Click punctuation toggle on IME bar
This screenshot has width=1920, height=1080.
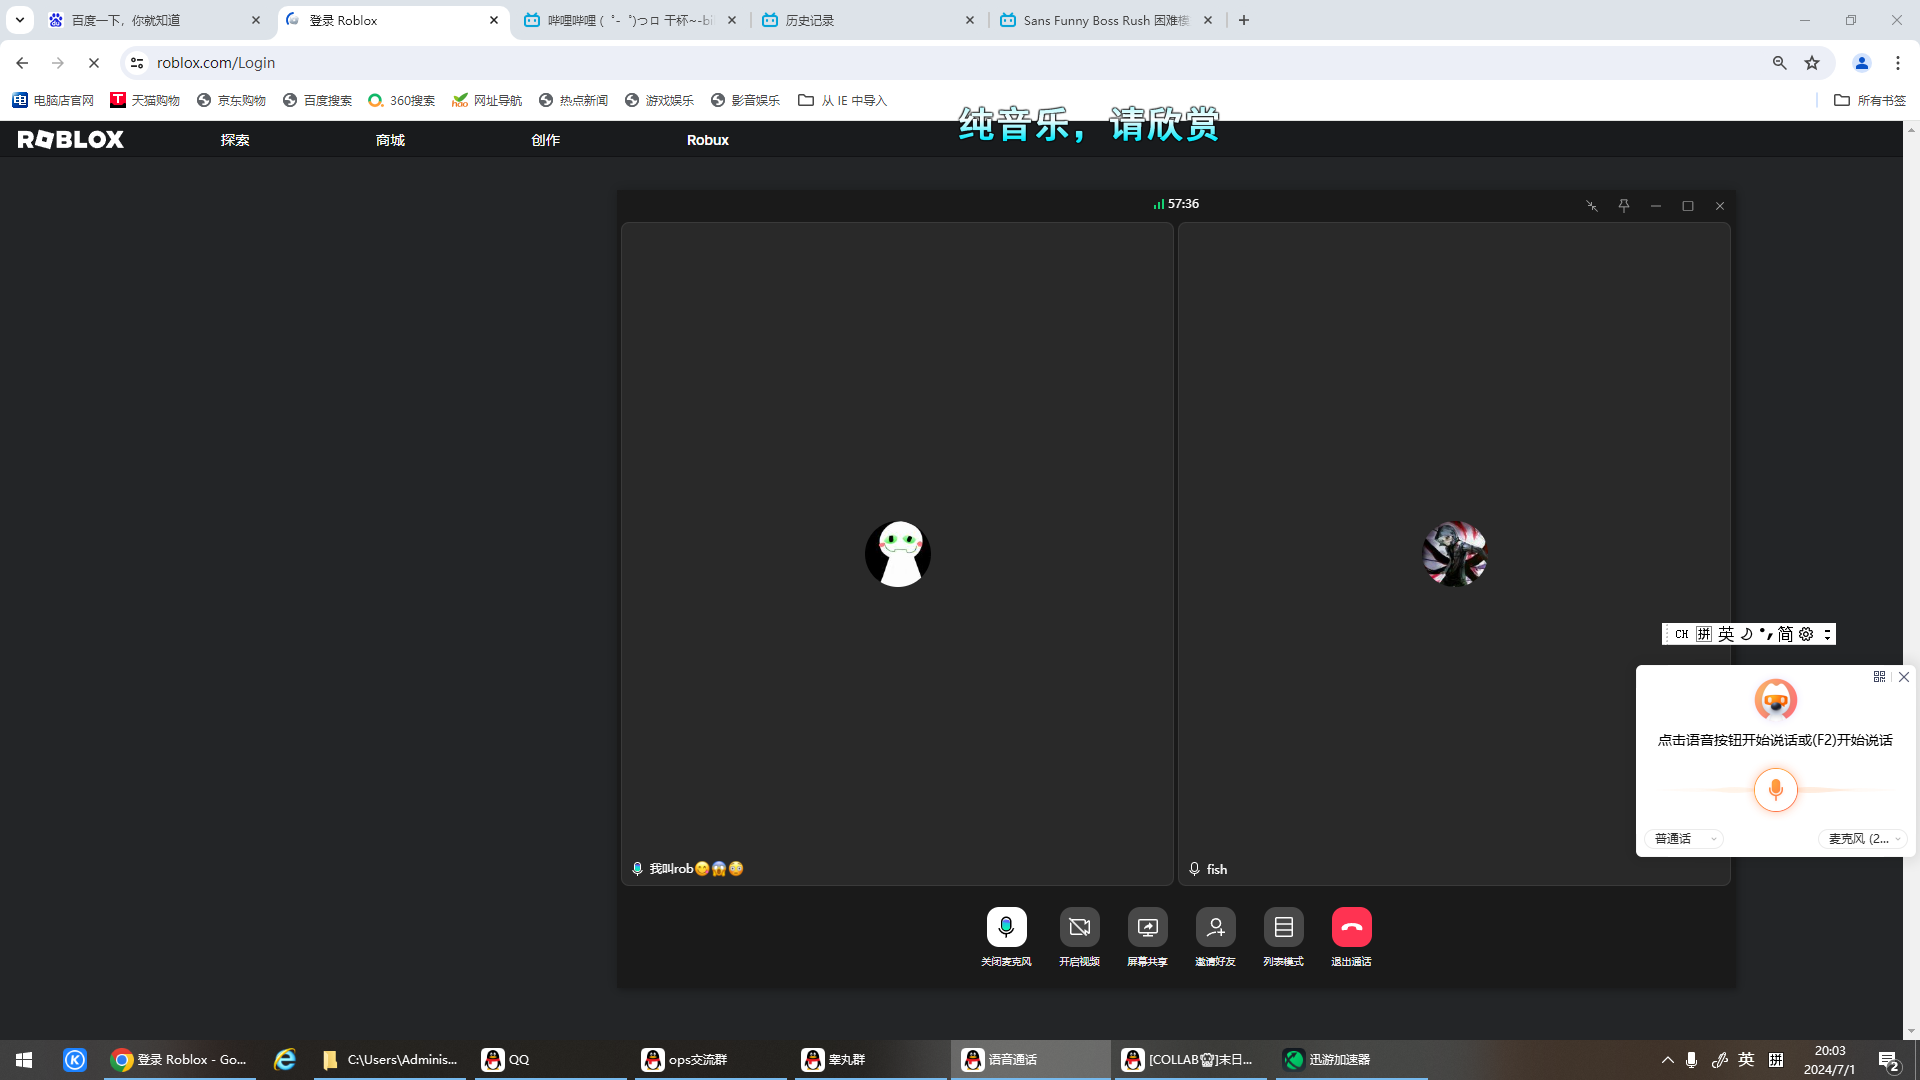coord(1766,634)
